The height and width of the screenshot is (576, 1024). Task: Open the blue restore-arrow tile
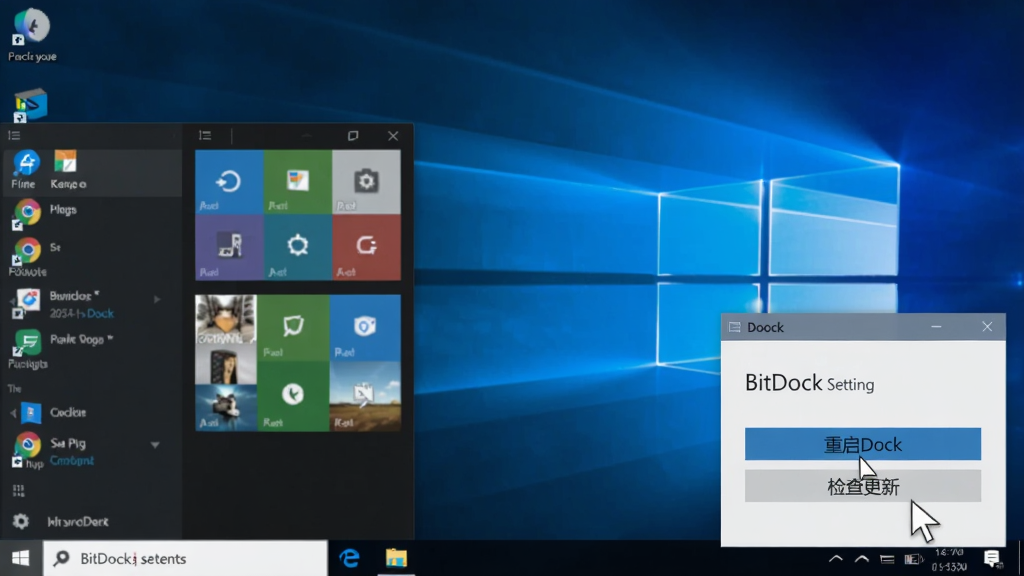tap(229, 182)
